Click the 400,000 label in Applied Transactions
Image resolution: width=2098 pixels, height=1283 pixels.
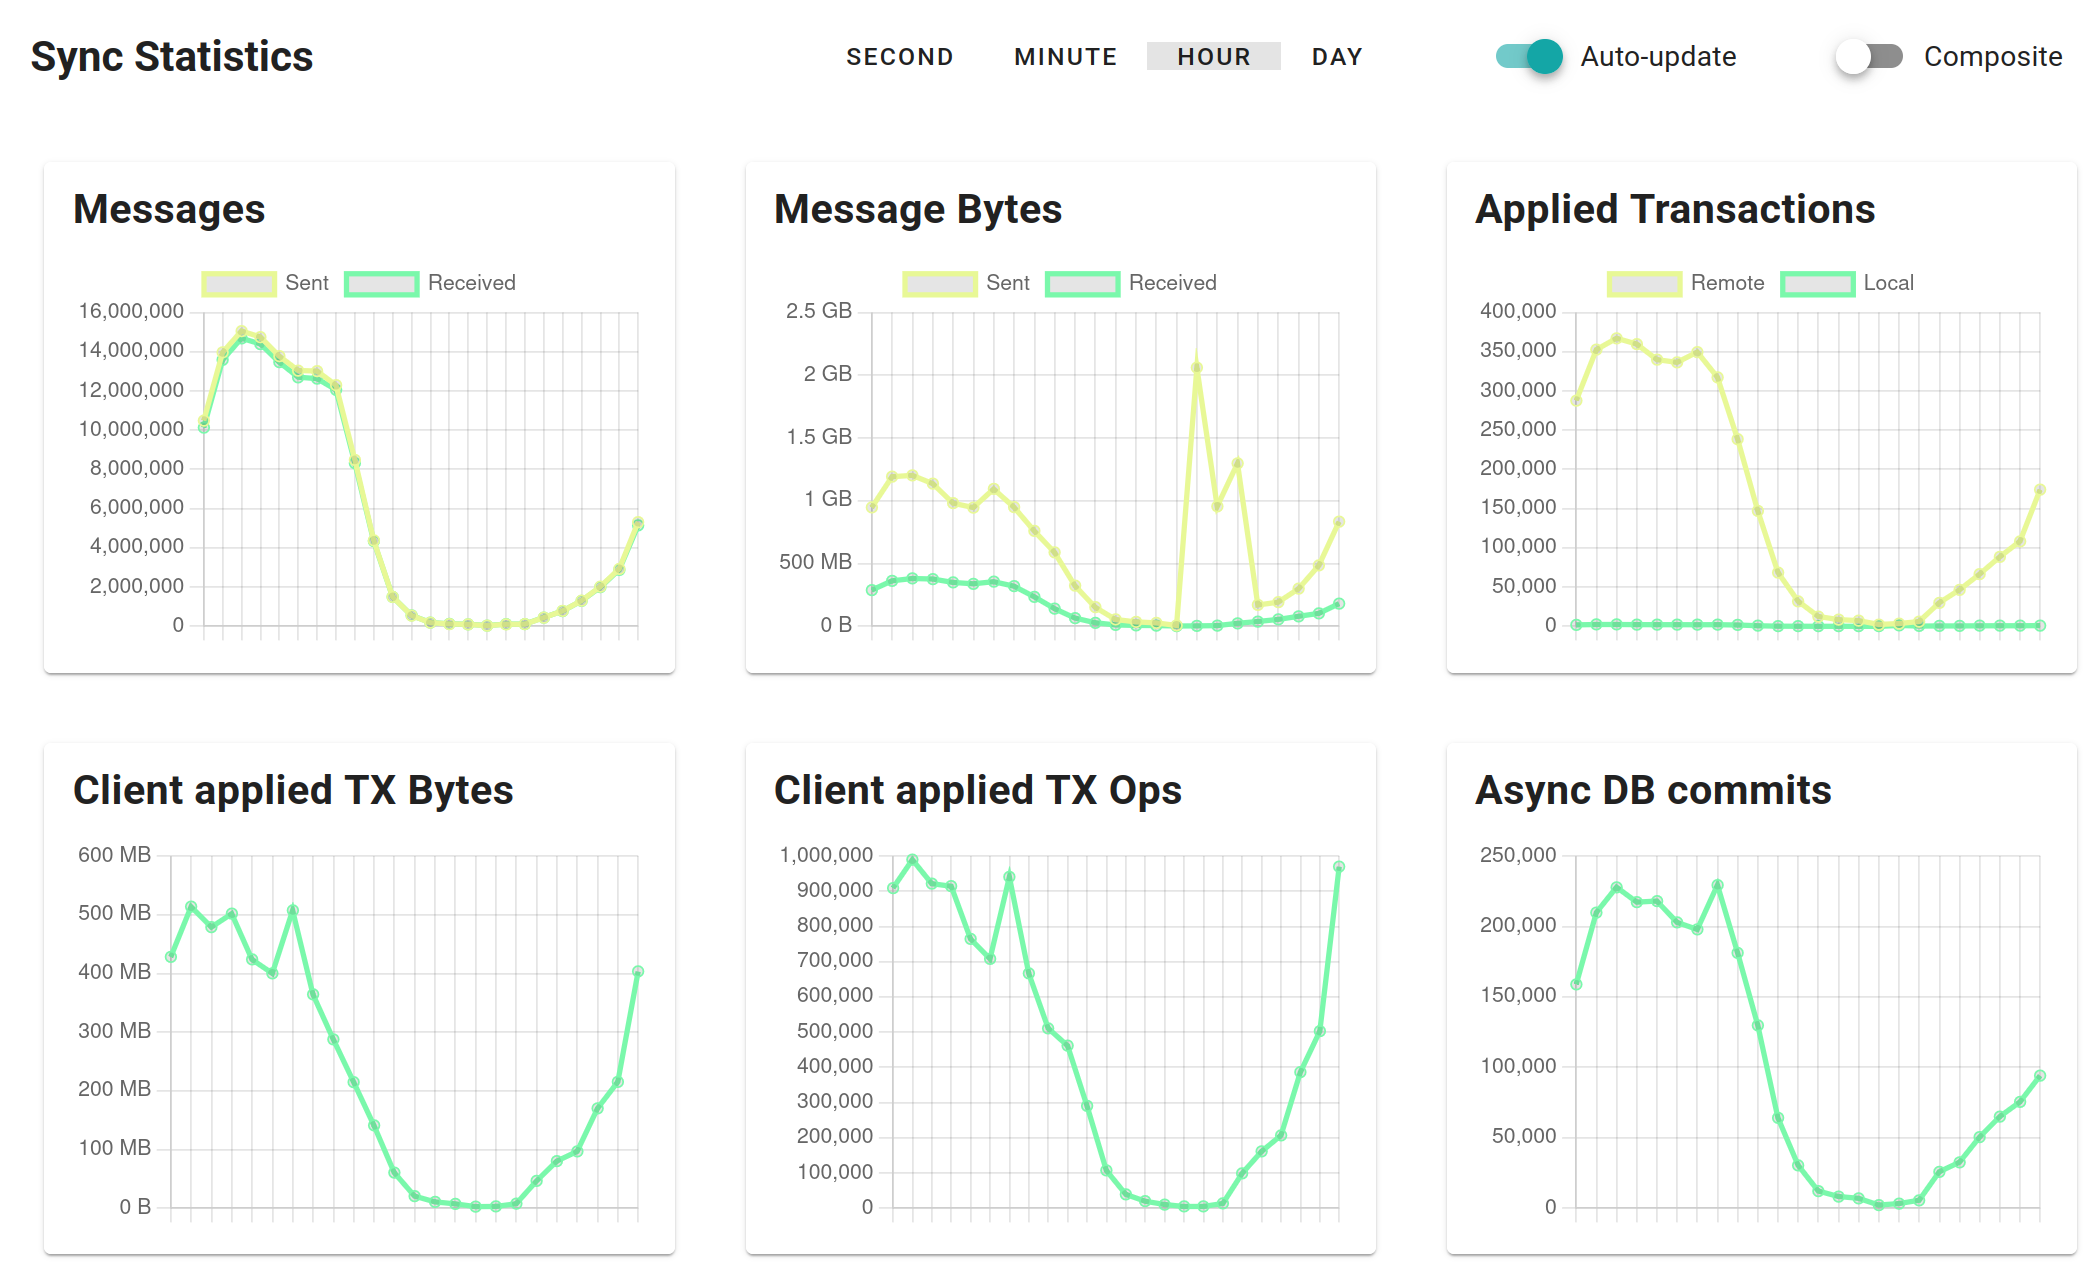1518,311
